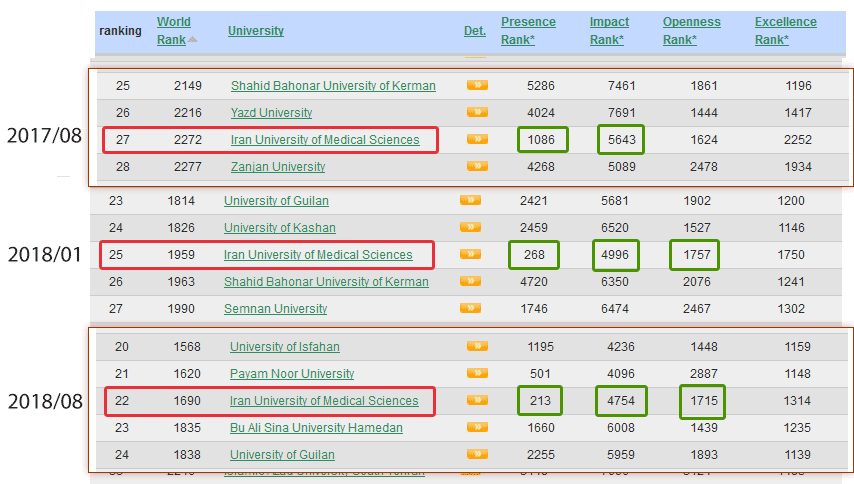Open details icon for Shahid Bahonar row ranked 25
The width and height of the screenshot is (854, 484).
[477, 85]
